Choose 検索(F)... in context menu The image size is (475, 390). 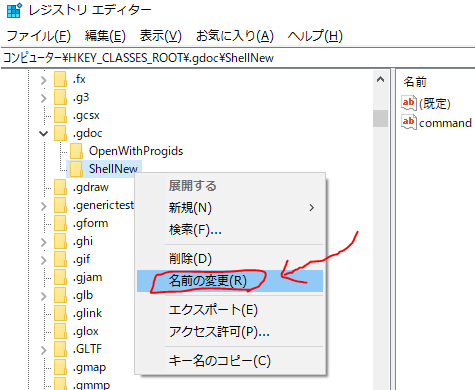pos(230,230)
